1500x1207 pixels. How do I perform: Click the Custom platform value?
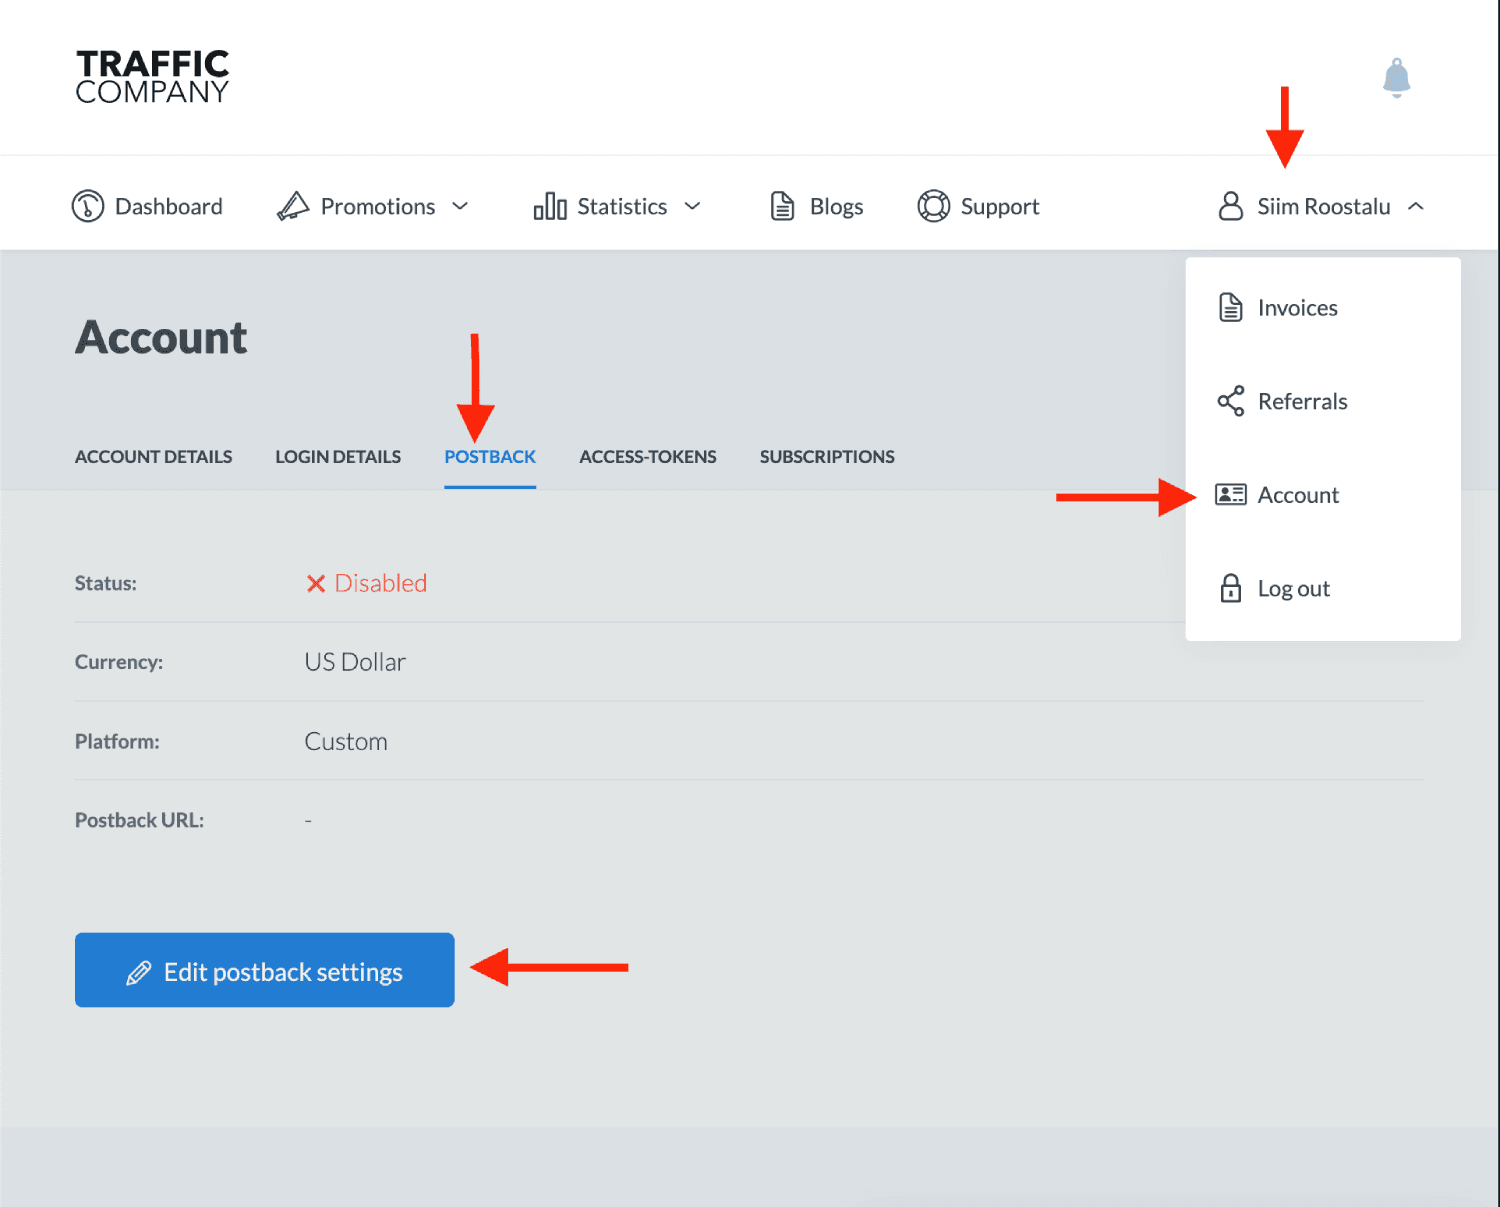click(346, 741)
